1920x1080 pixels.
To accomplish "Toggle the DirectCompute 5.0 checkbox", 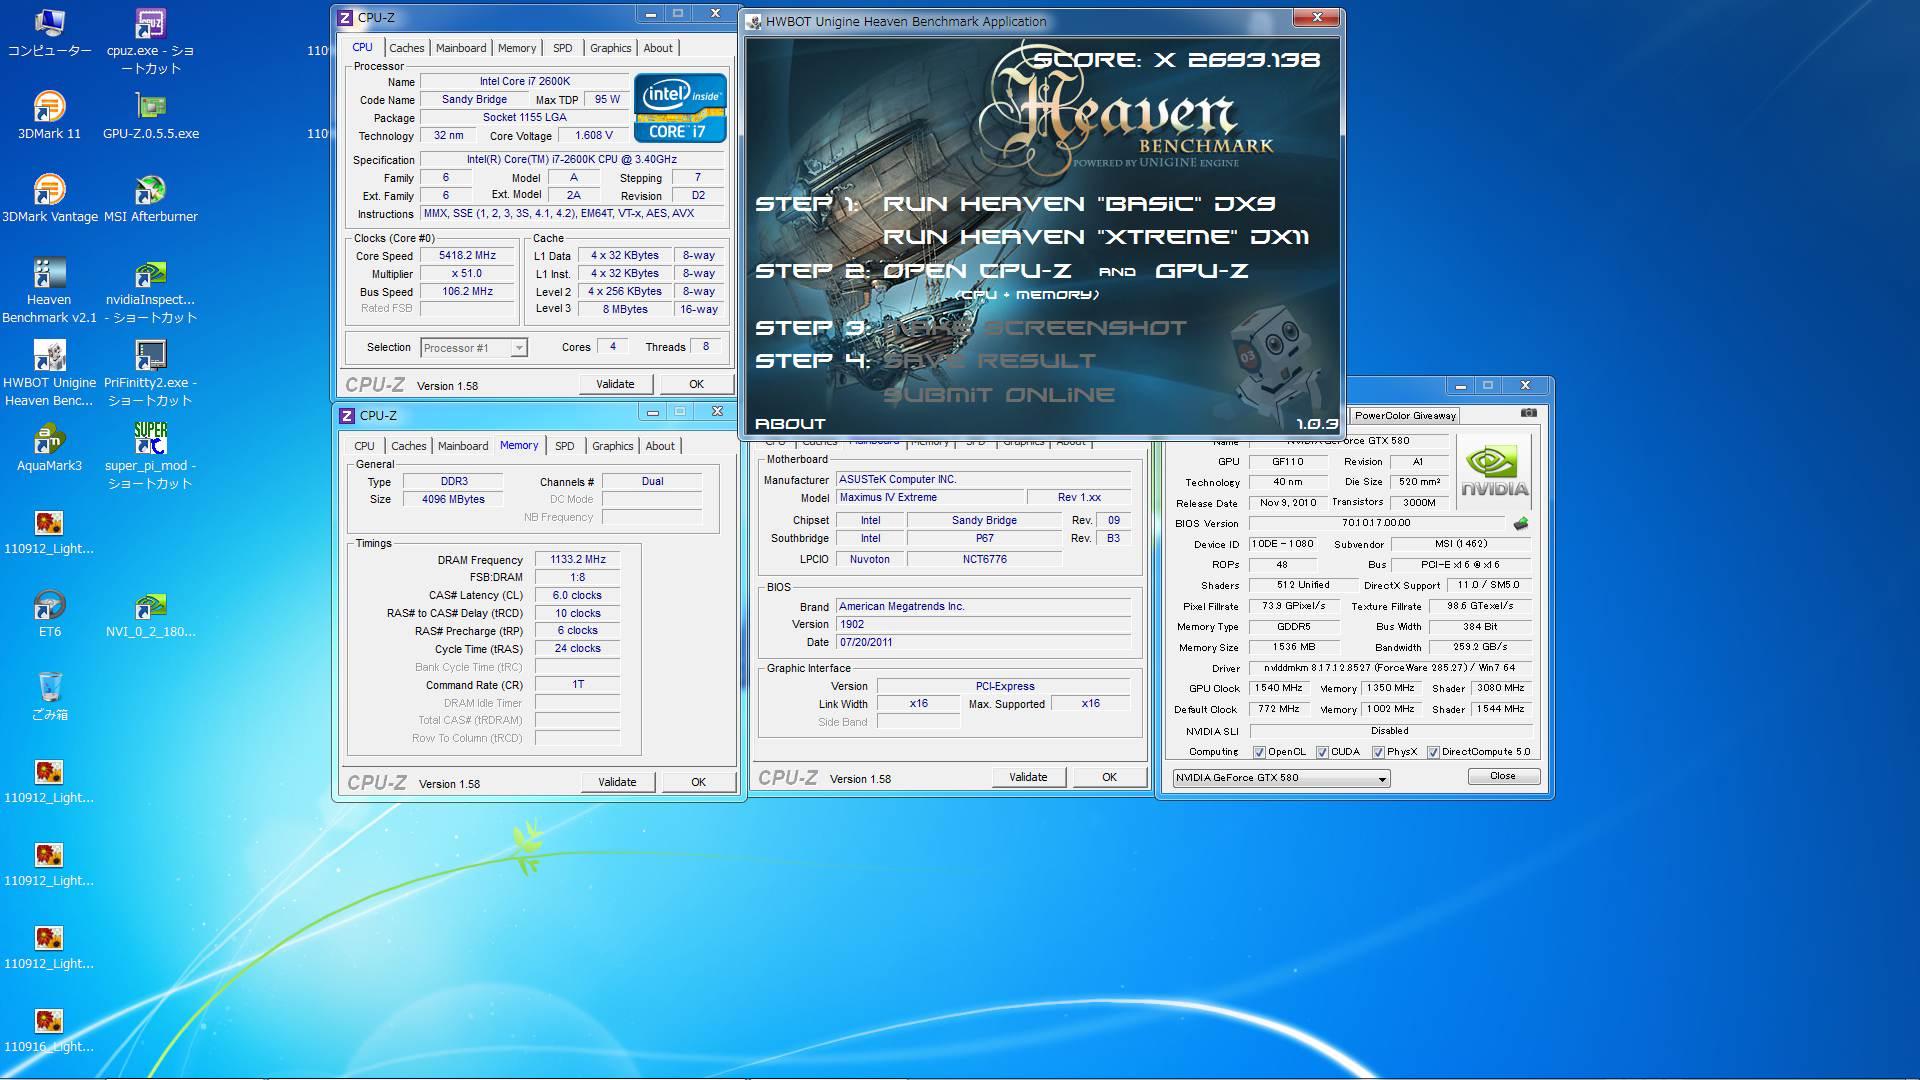I will [x=1433, y=752].
